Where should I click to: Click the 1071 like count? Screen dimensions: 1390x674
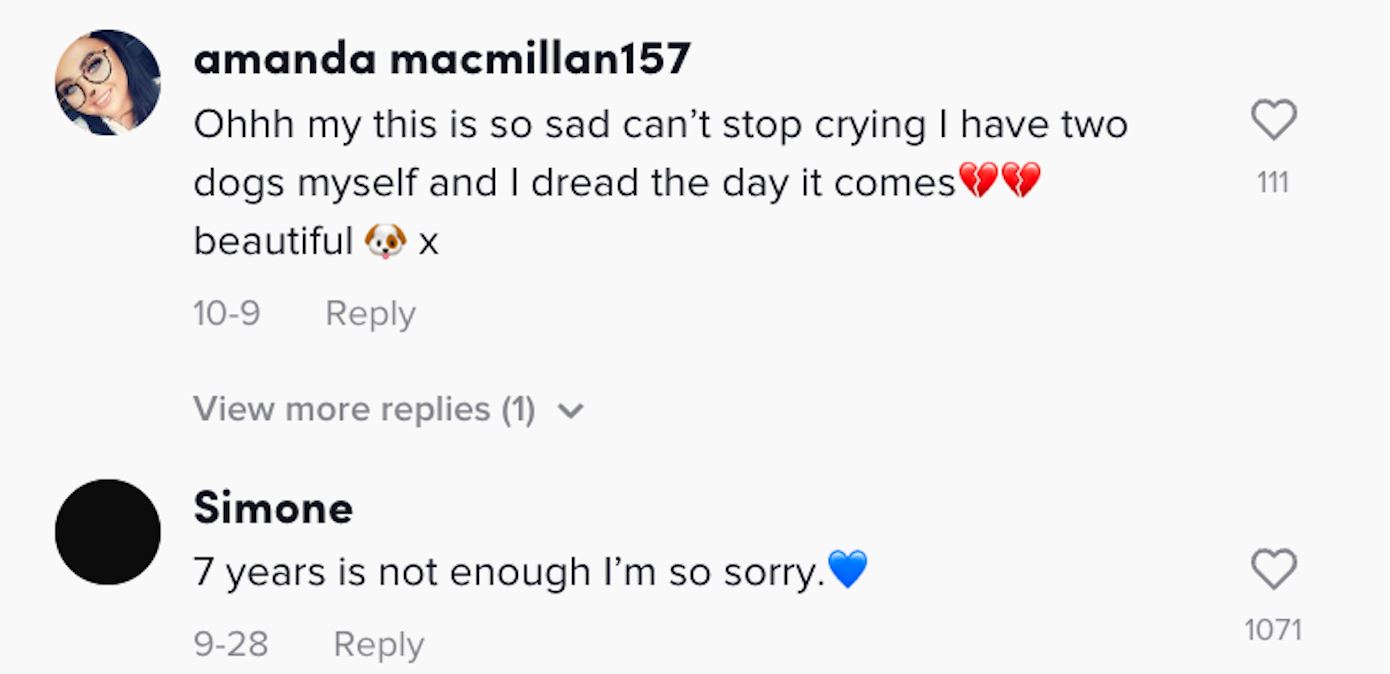[1273, 630]
